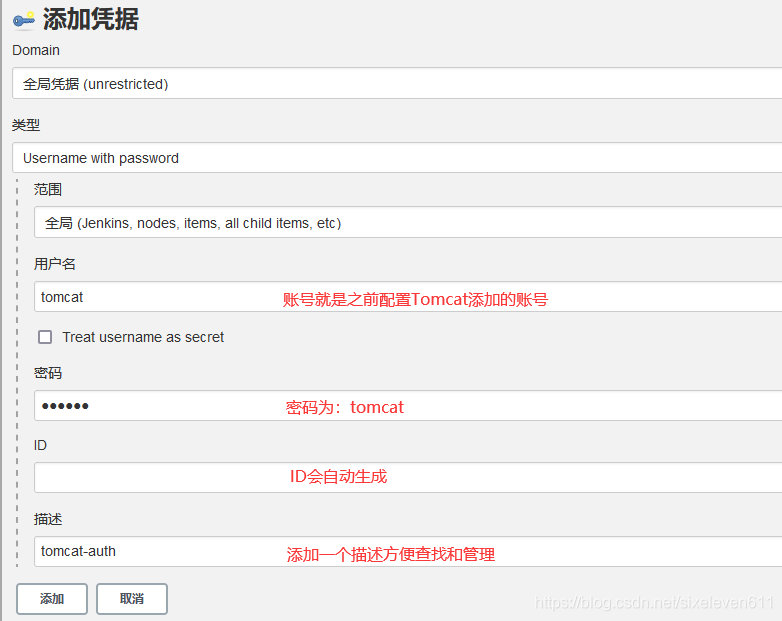
Task: Enable Treat username as secret checkbox
Action: click(x=45, y=337)
